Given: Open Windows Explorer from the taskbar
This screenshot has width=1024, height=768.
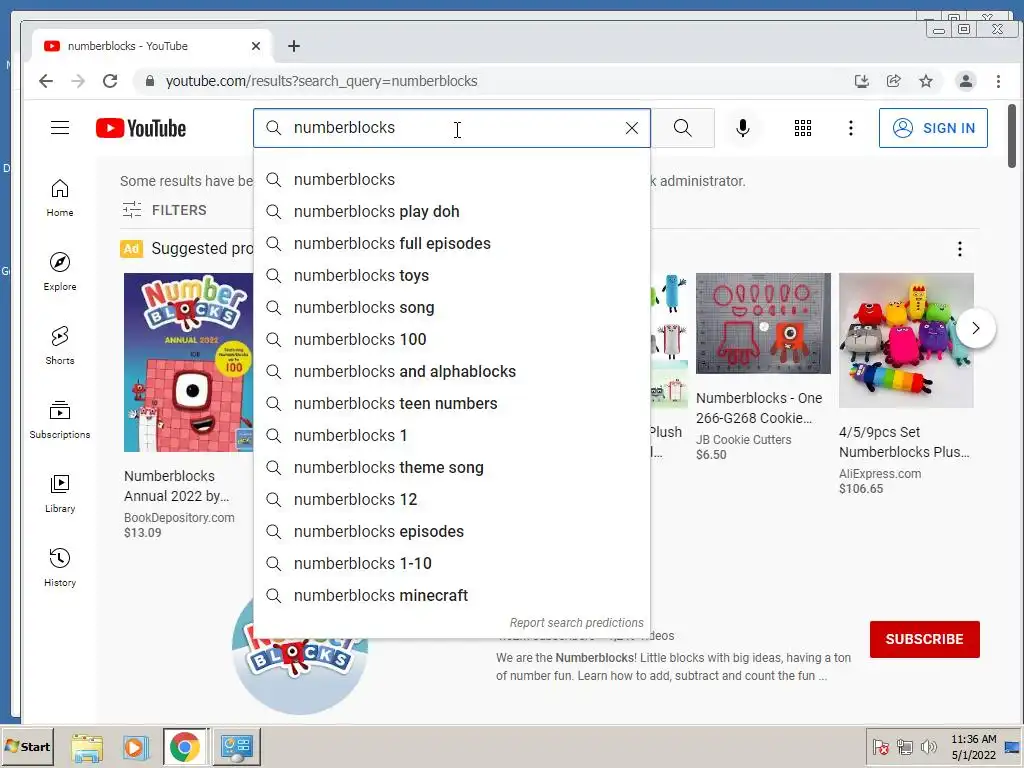Looking at the screenshot, I should tap(87, 747).
